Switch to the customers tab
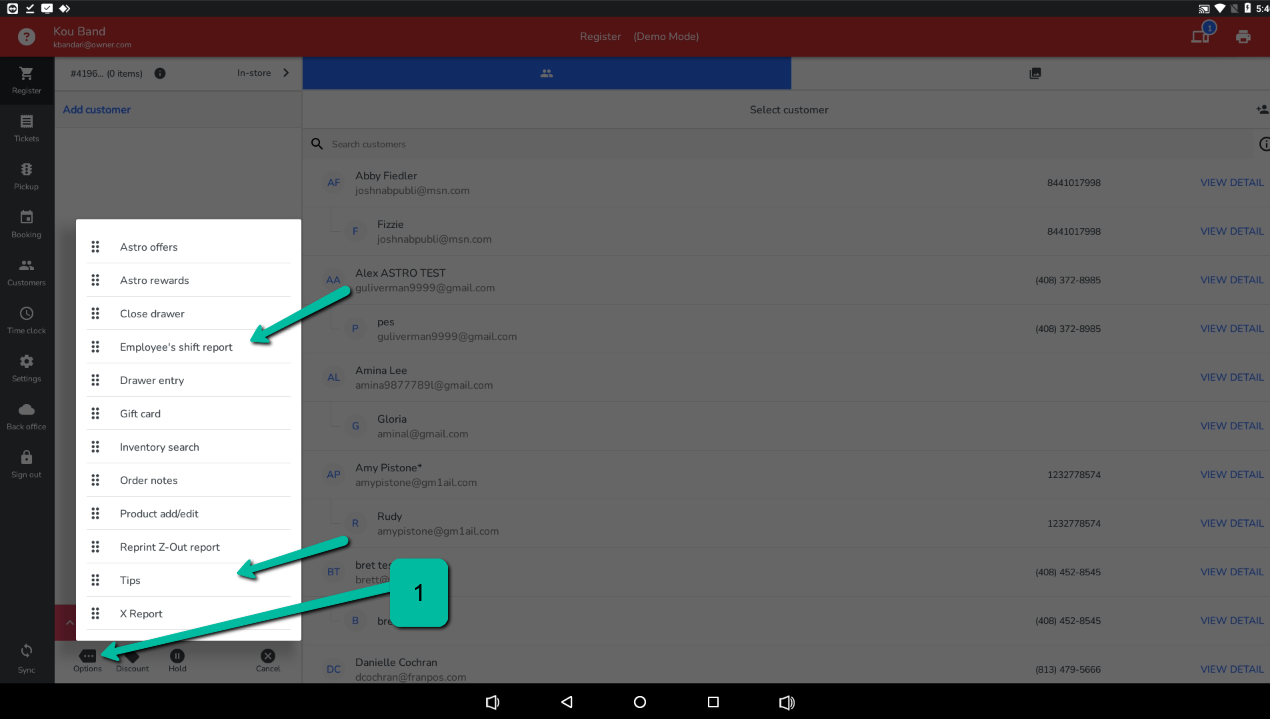Image resolution: width=1270 pixels, height=719 pixels. click(x=546, y=73)
